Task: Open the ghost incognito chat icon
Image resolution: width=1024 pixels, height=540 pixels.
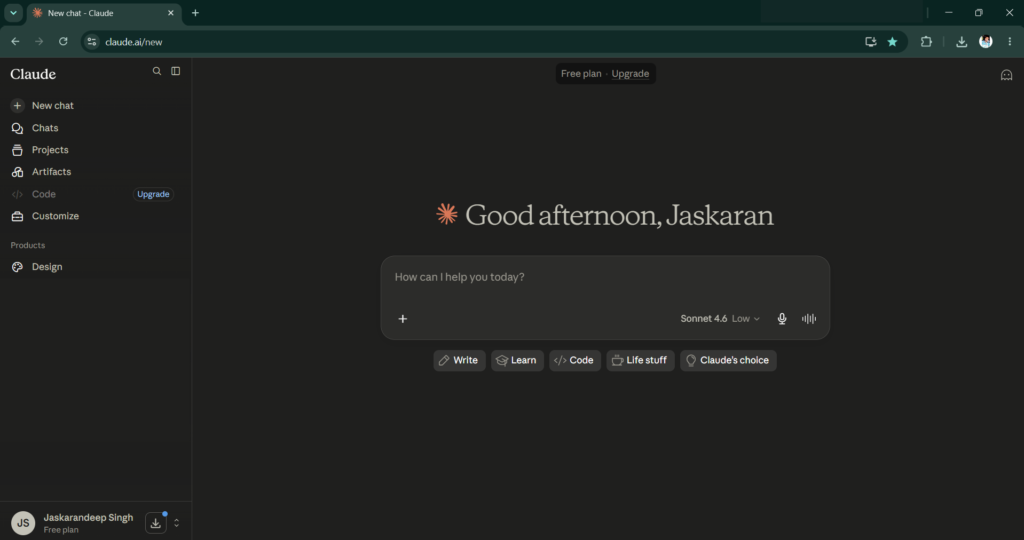Action: 1006,75
